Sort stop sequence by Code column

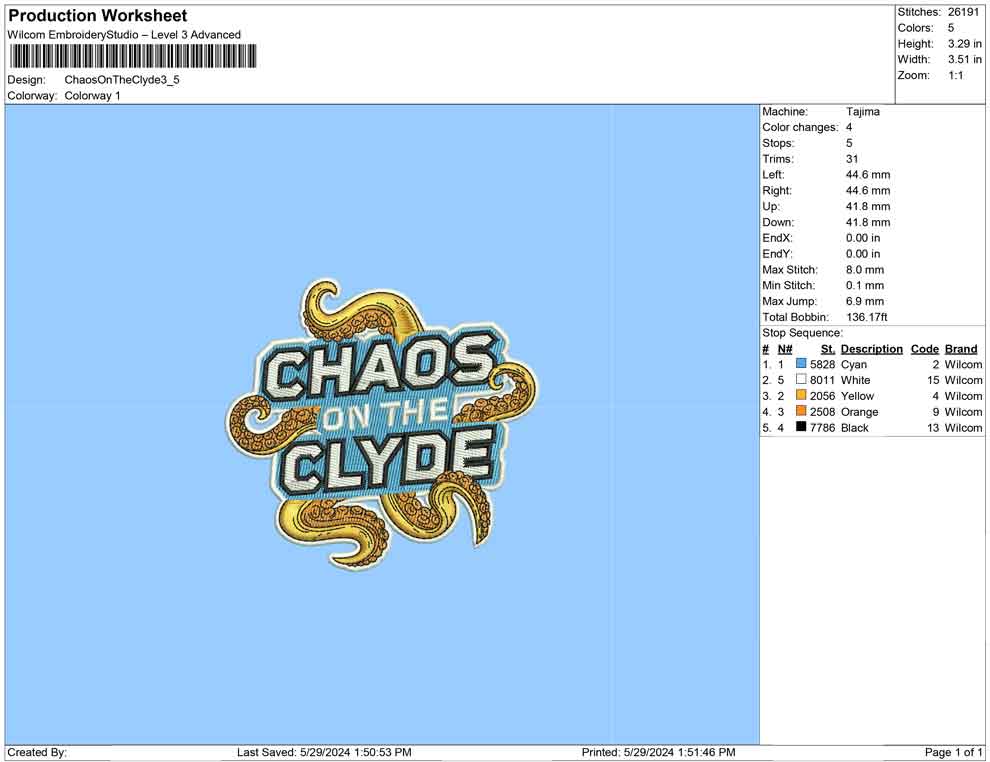pos(924,348)
